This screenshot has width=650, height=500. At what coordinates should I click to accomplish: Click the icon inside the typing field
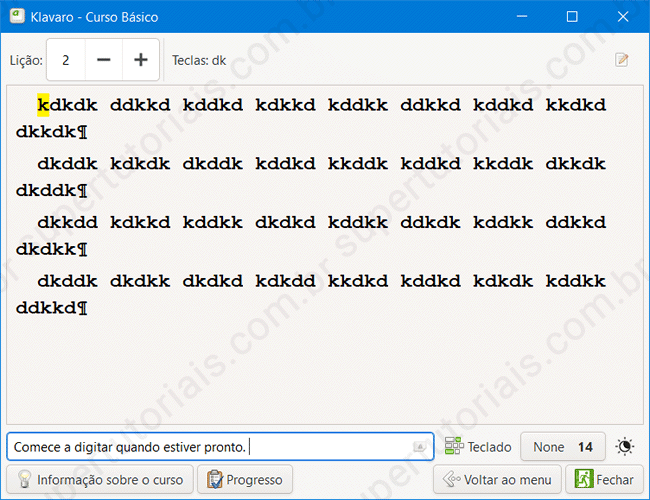[x=420, y=447]
